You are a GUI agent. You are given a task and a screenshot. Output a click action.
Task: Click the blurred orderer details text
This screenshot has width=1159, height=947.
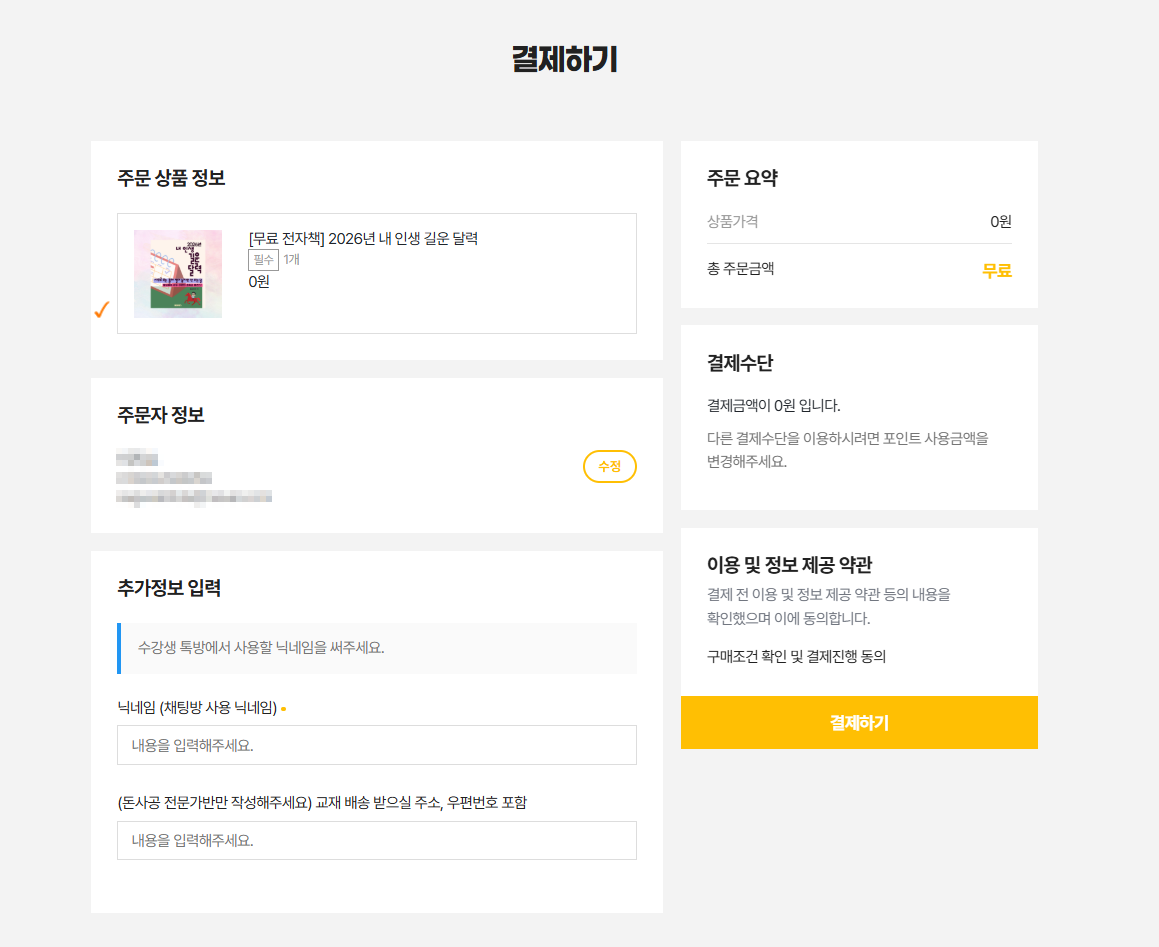pyautogui.click(x=193, y=479)
